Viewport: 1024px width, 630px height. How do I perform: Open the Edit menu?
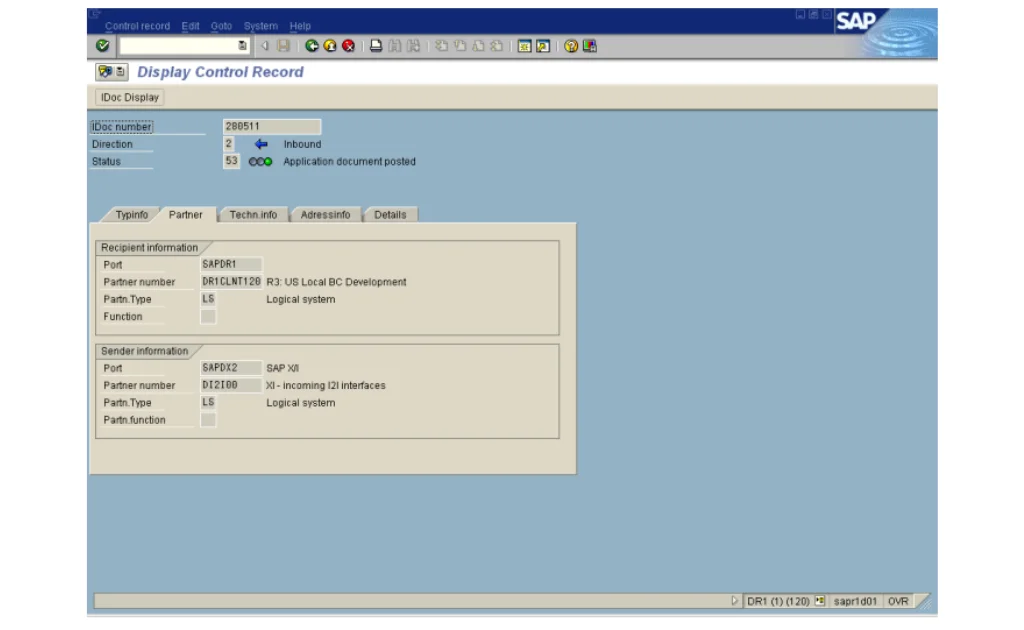pyautogui.click(x=190, y=26)
